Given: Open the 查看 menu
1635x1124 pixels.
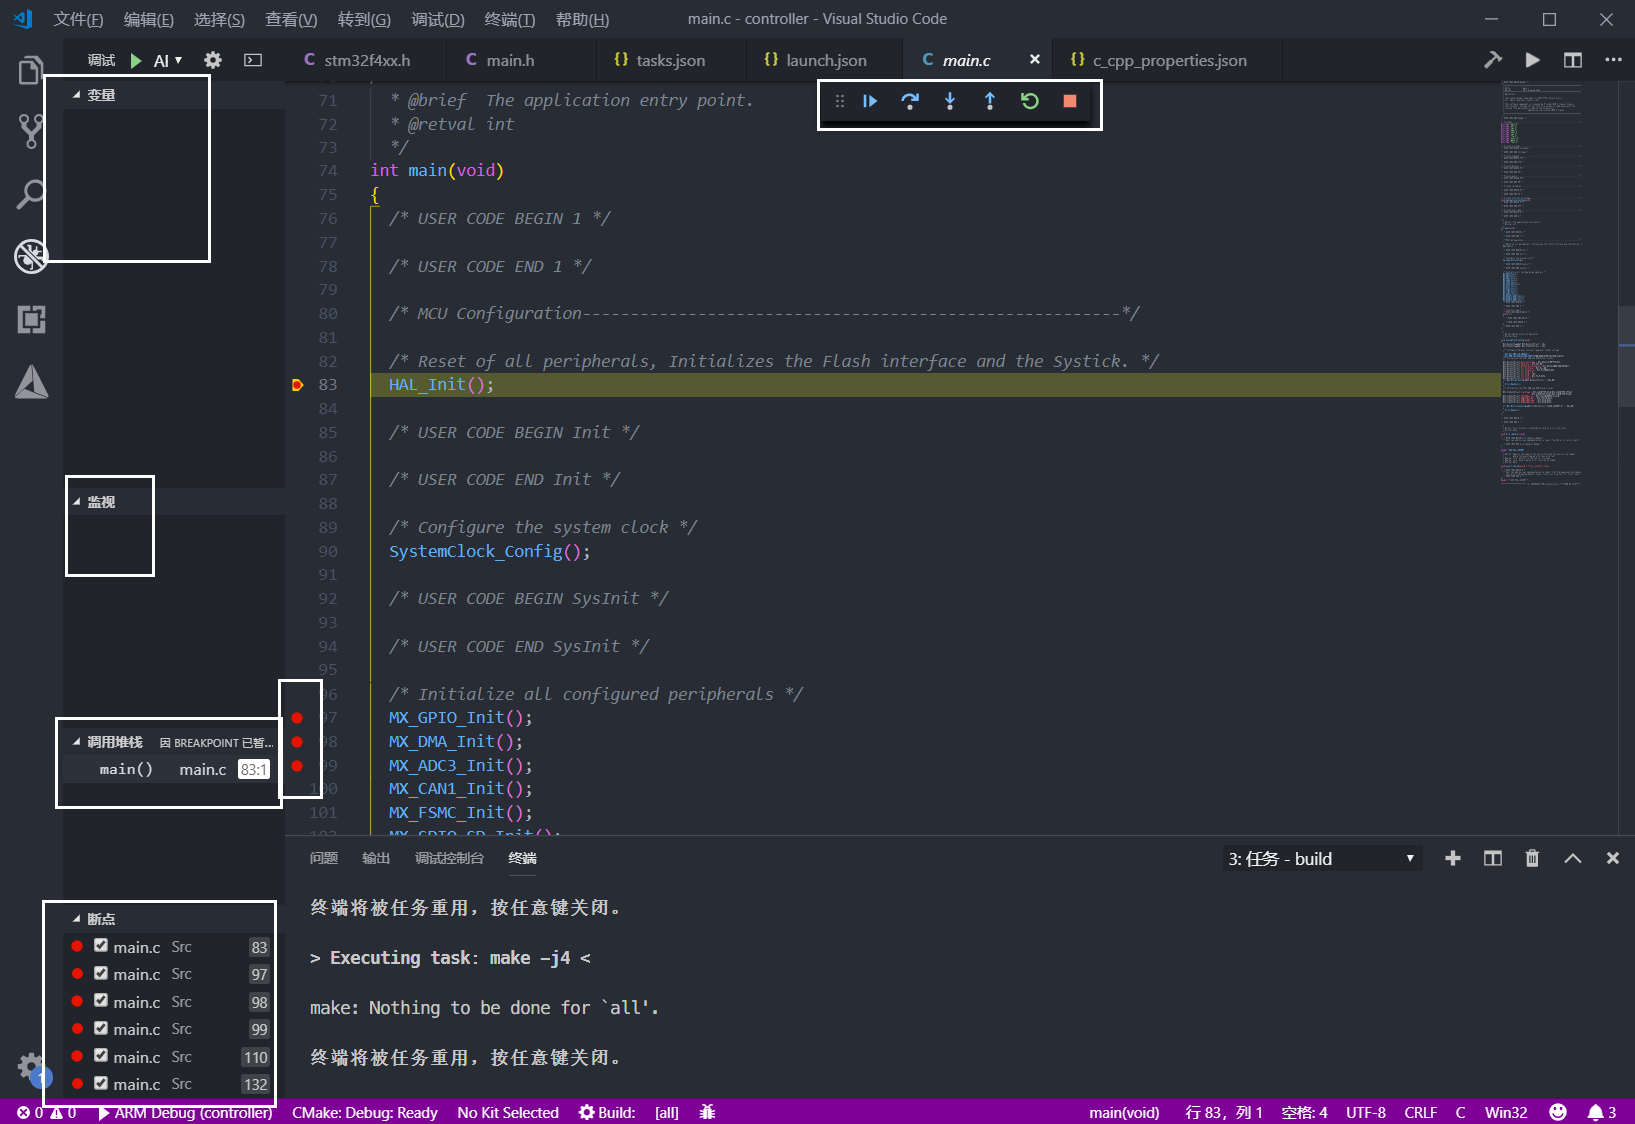Looking at the screenshot, I should click(290, 19).
